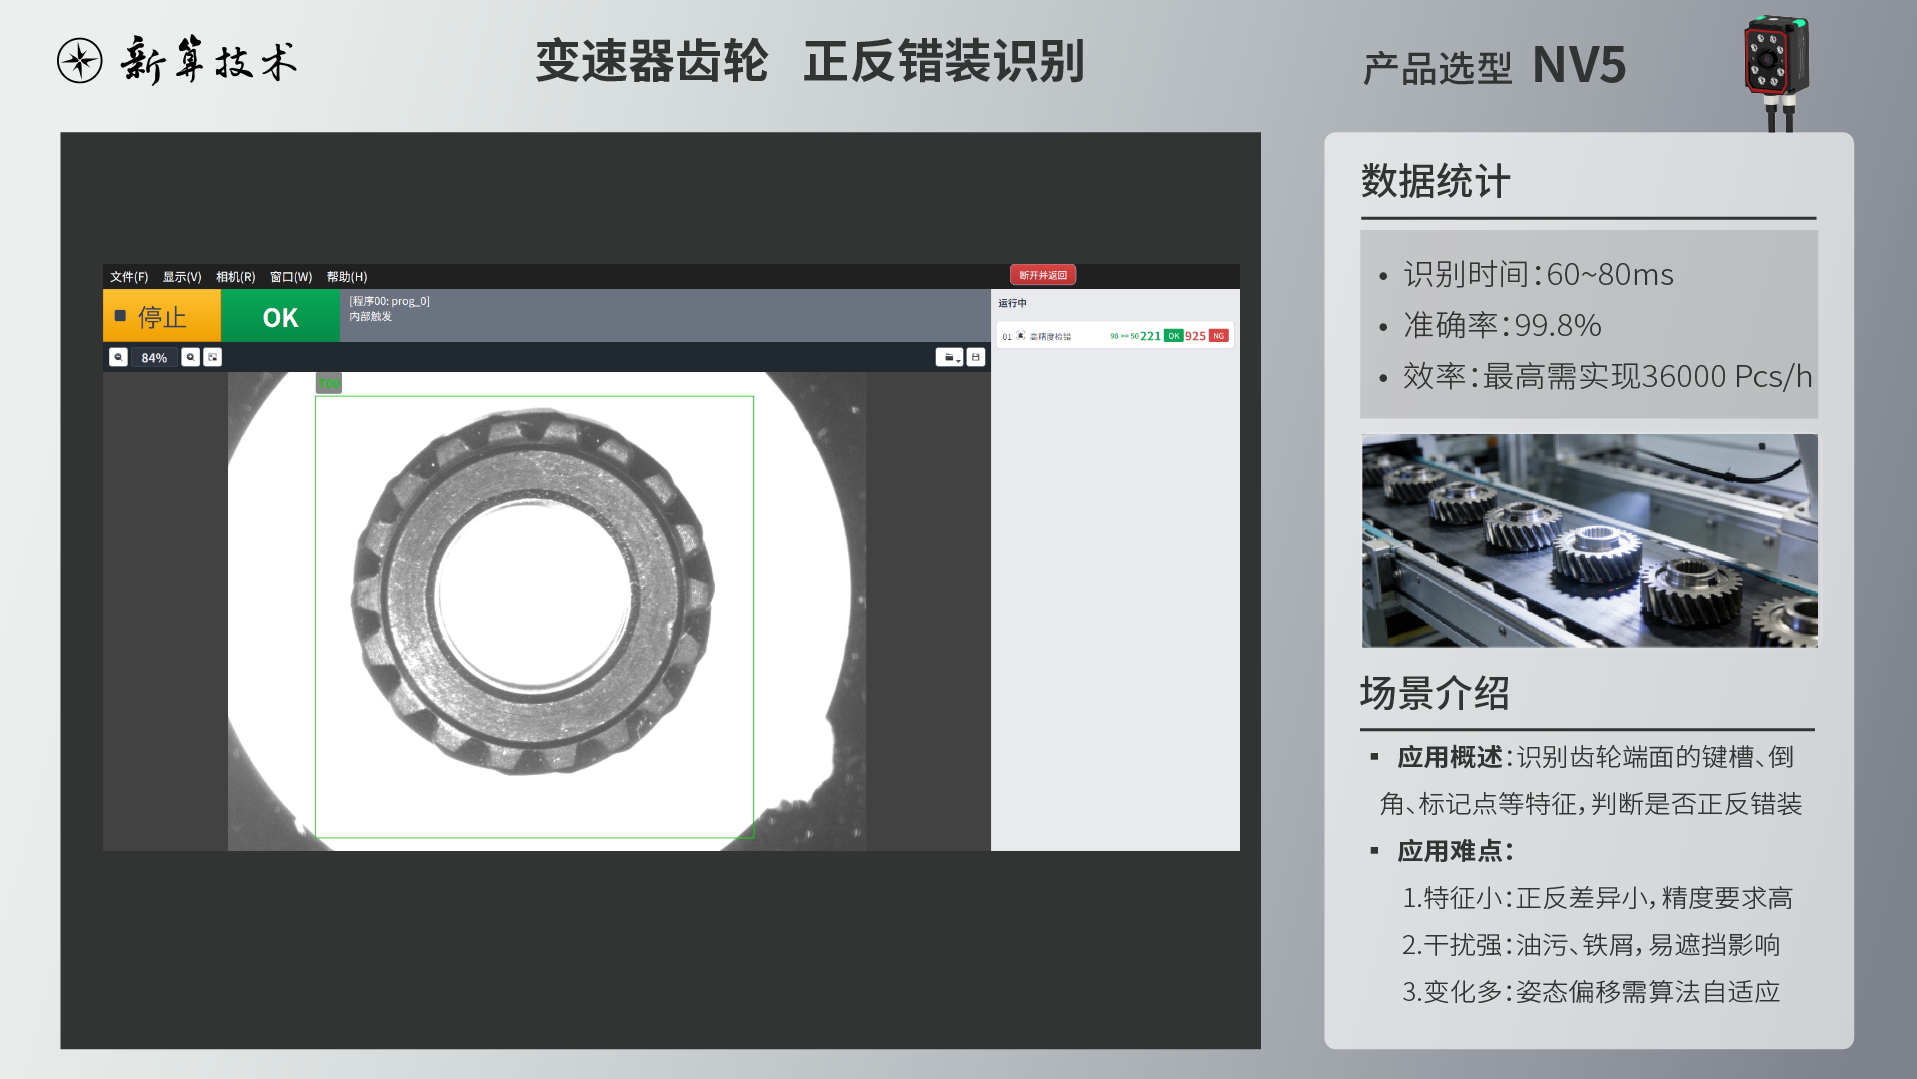1917x1079 pixels.
Task: Click the gear conveyor photo thumbnail
Action: [x=1589, y=540]
